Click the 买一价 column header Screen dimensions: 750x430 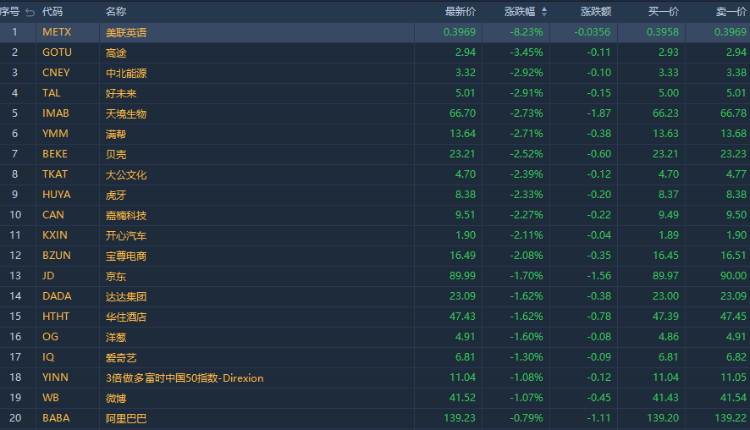click(663, 12)
